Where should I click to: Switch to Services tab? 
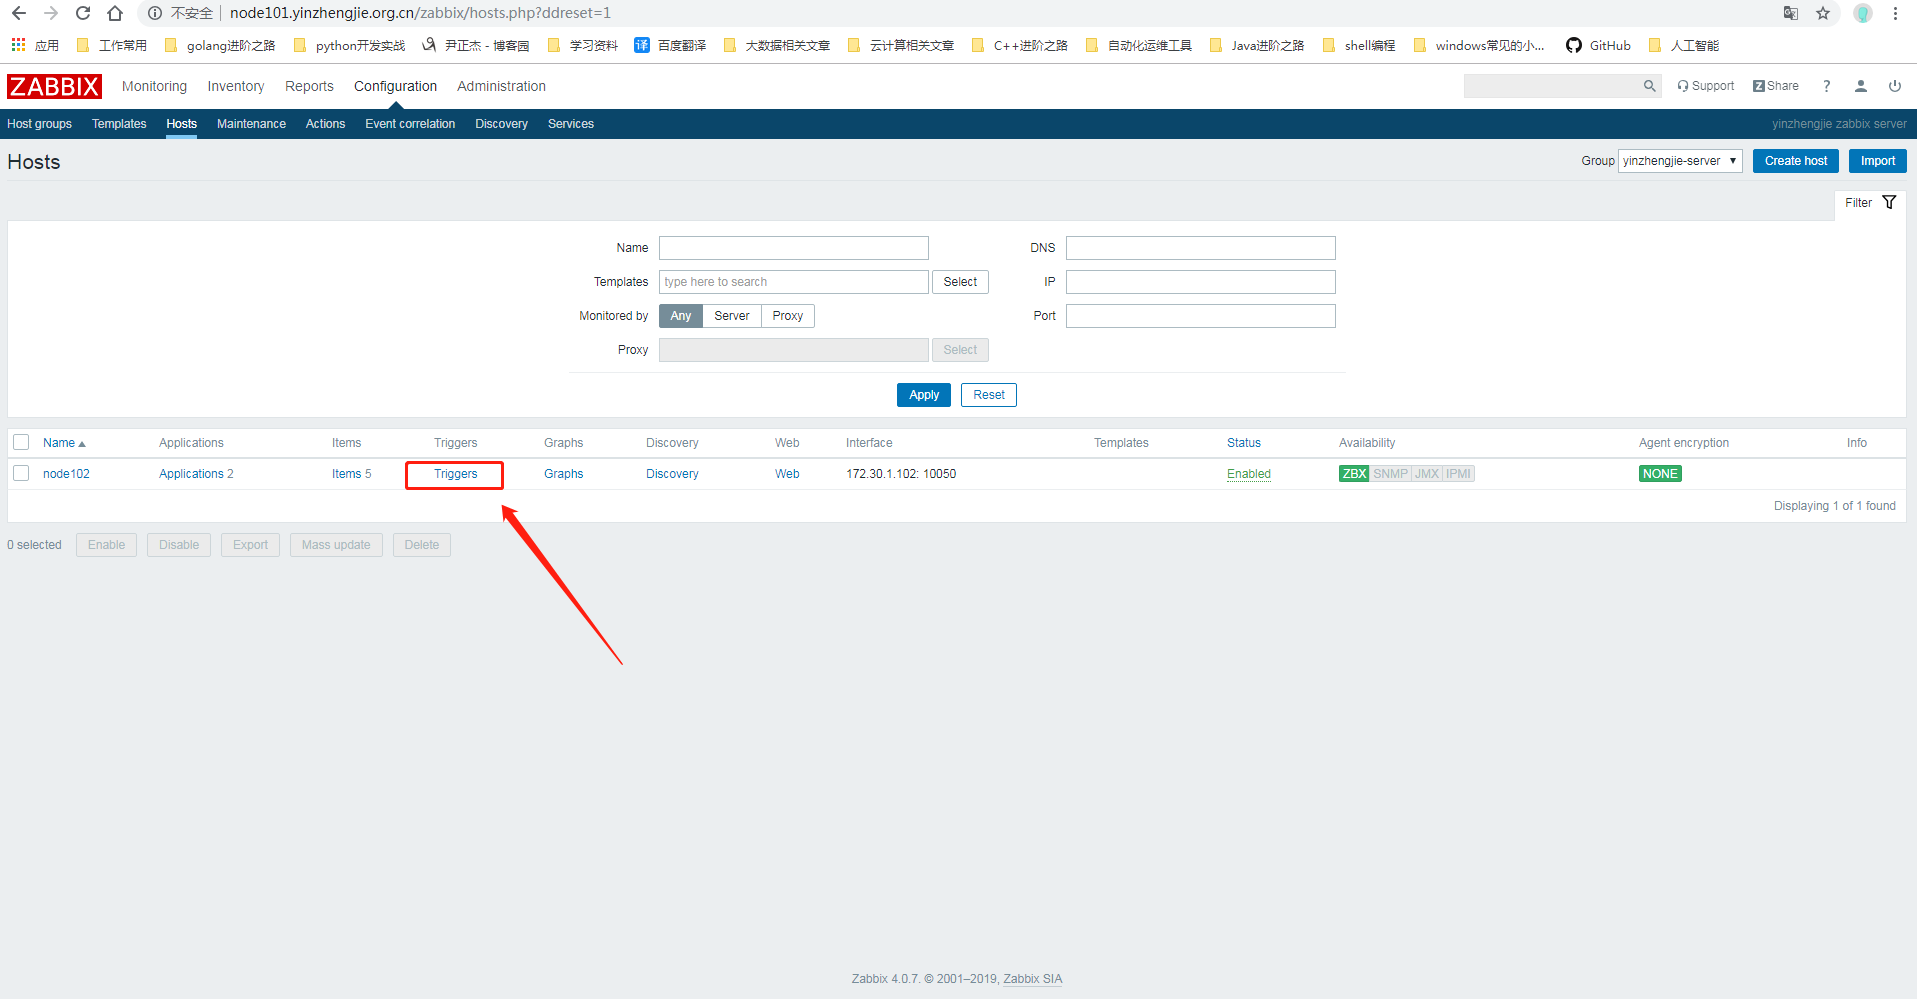(571, 124)
